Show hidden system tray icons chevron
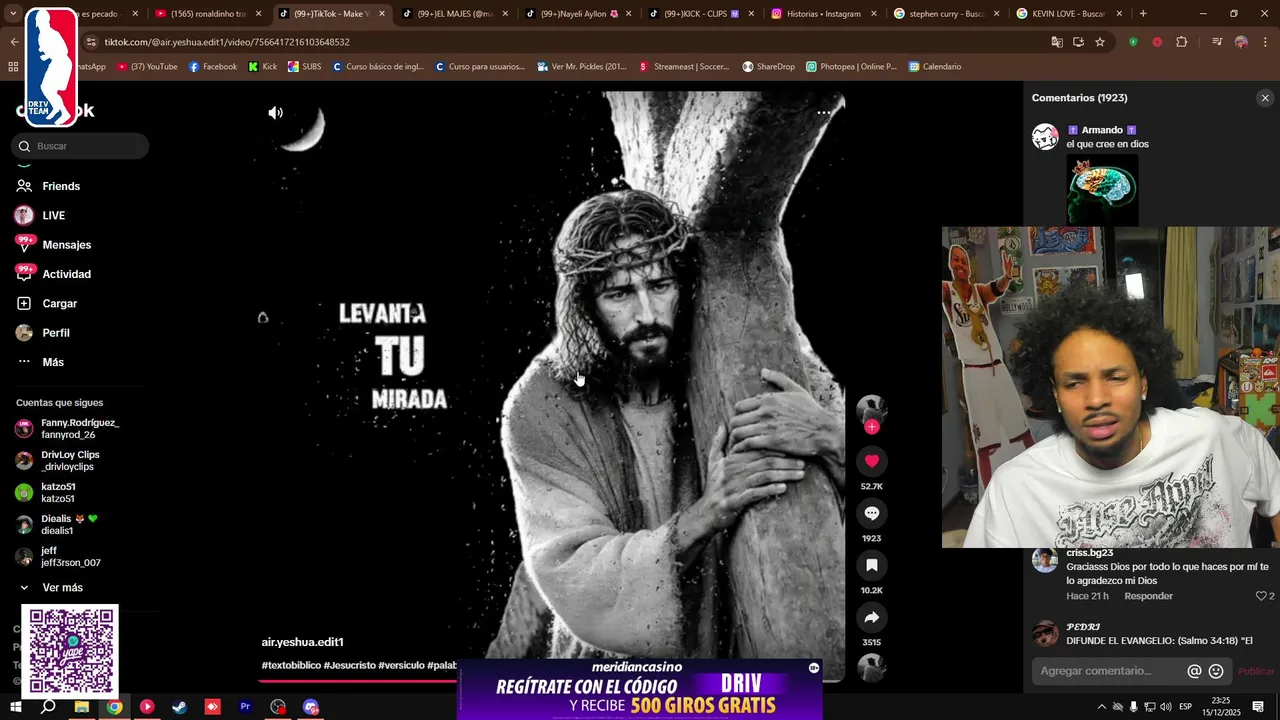Viewport: 1280px width, 720px height. pos(1102,707)
